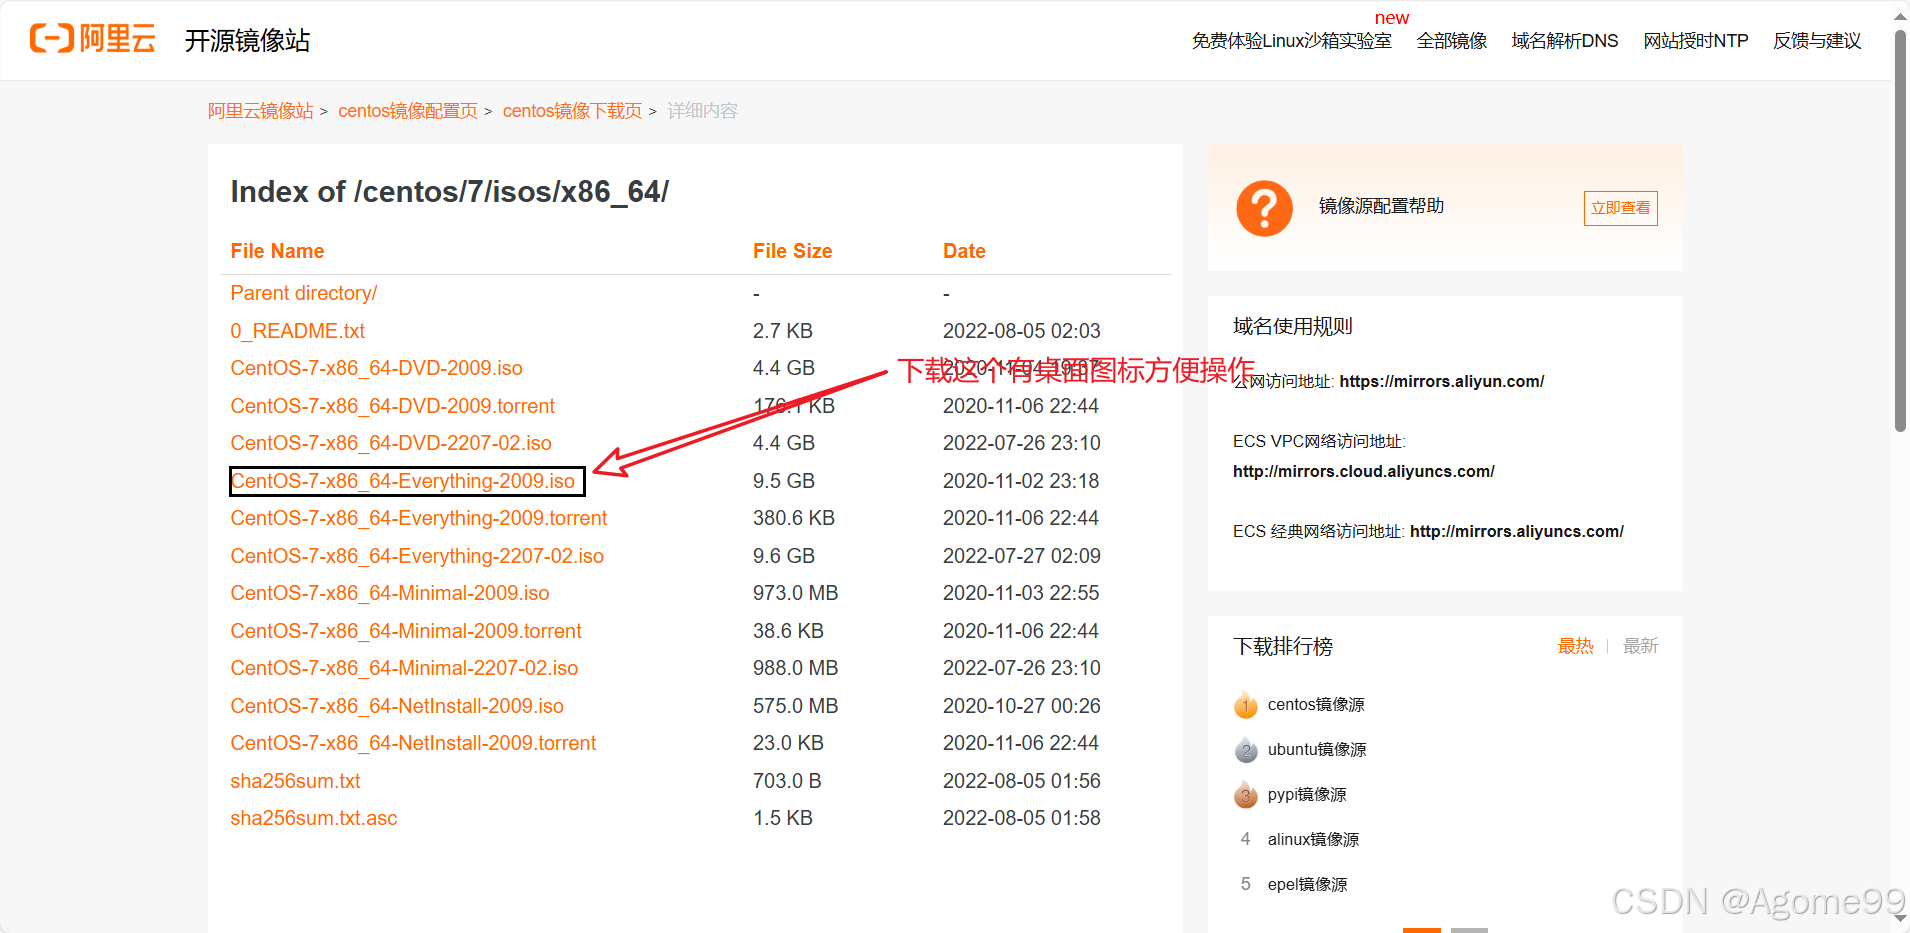This screenshot has height=933, width=1910.
Task: Click the silver rank badge beside ubuntu镜像源
Action: point(1245,749)
